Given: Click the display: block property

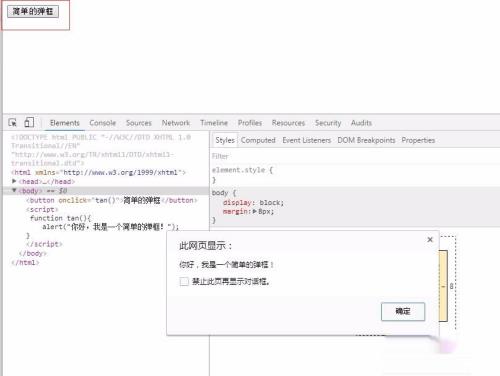Looking at the screenshot, I should pyautogui.click(x=253, y=203).
